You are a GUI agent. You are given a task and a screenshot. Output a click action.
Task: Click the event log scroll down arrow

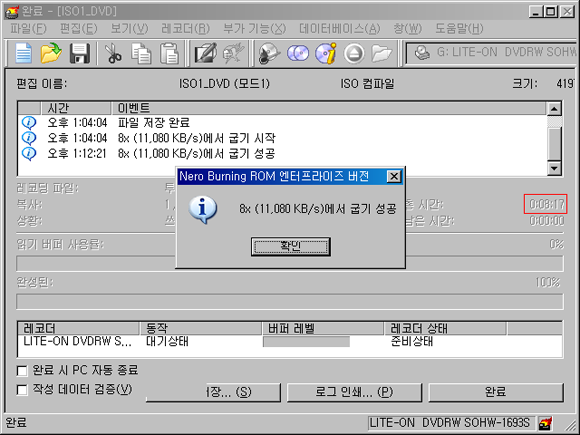pyautogui.click(x=554, y=168)
